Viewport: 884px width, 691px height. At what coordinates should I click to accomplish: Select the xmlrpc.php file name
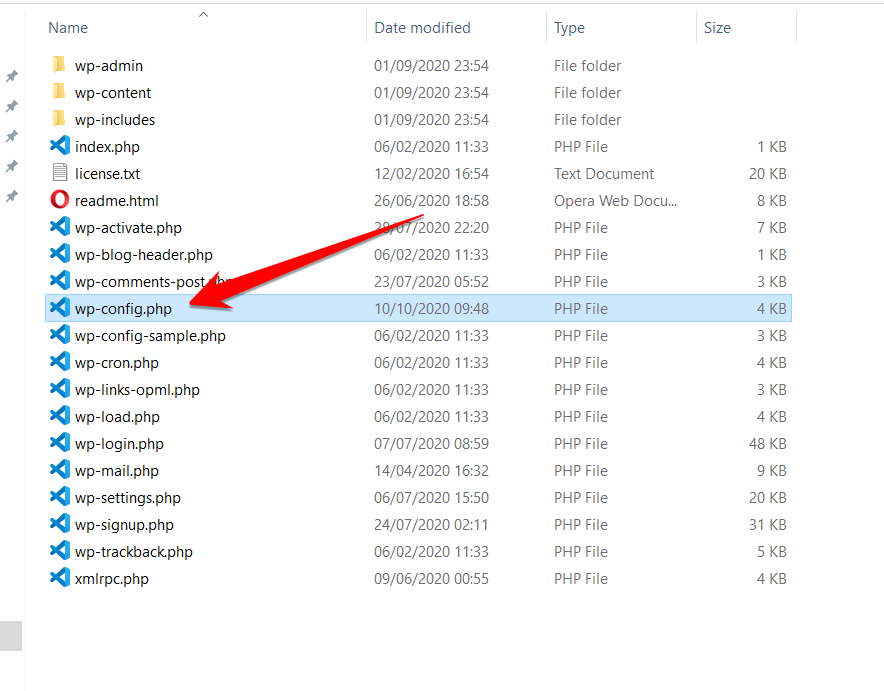pos(112,579)
